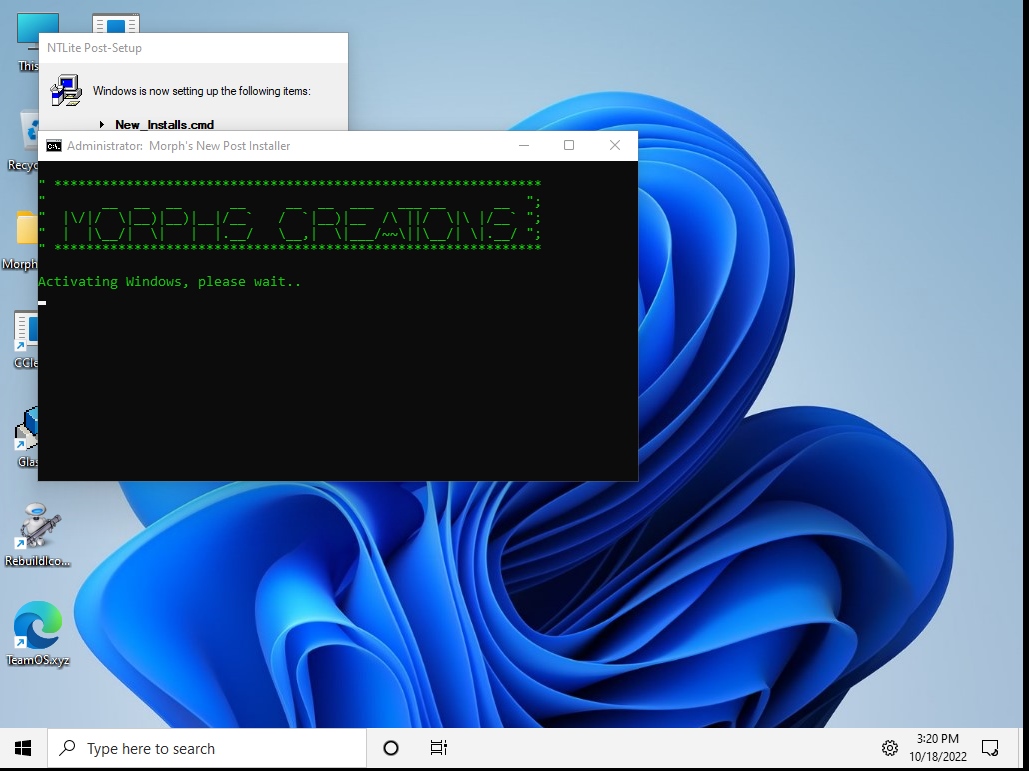Click the Administrator: Morph's New Post Installer title

tap(178, 146)
